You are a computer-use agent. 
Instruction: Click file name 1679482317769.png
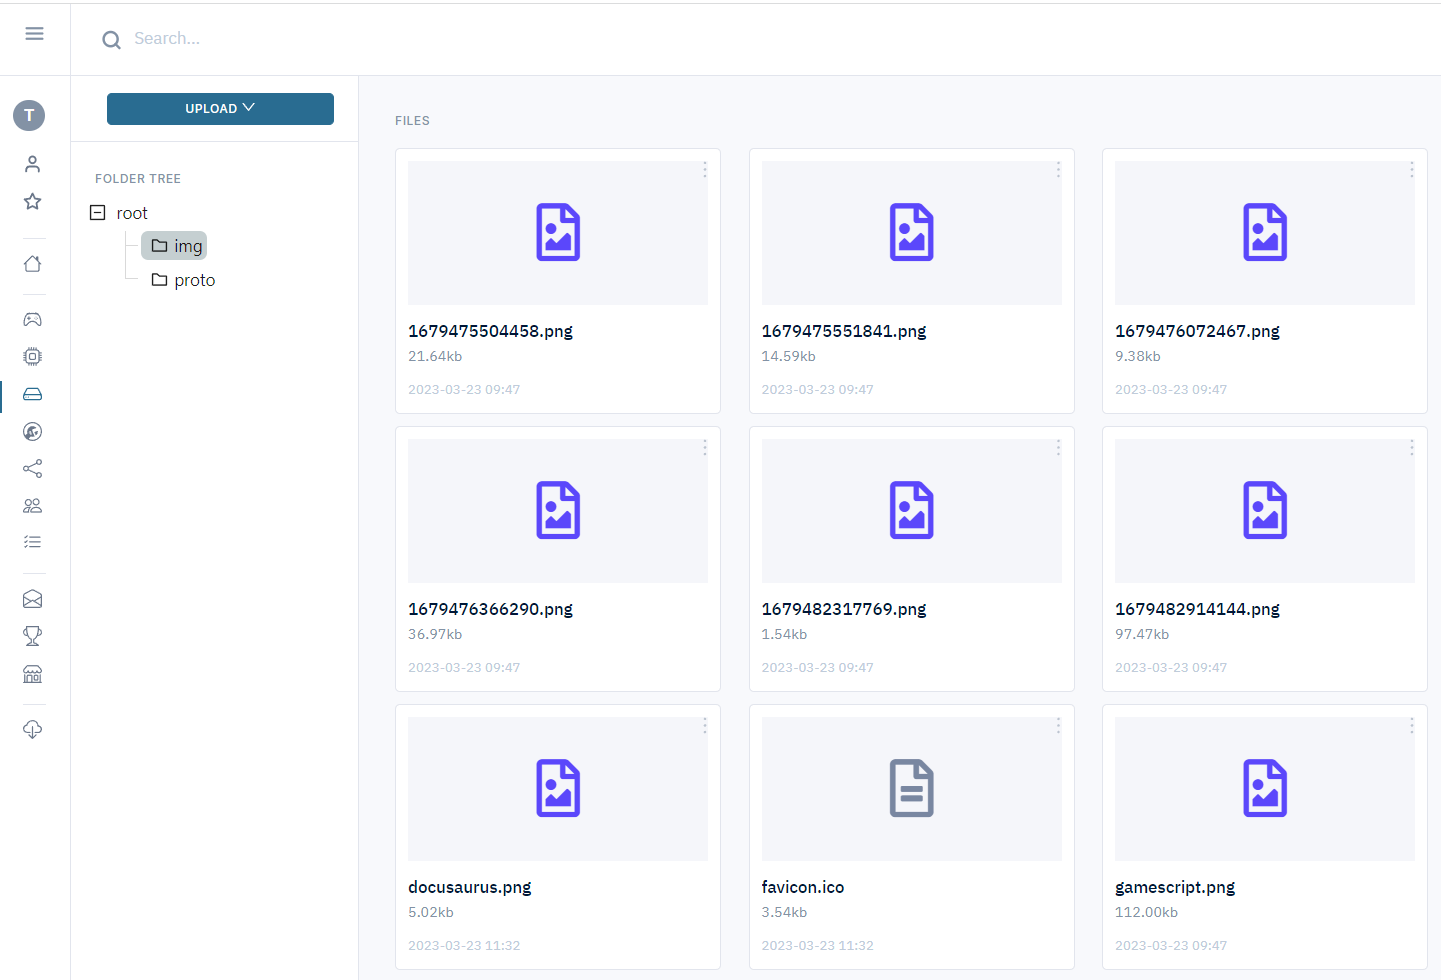pos(844,609)
